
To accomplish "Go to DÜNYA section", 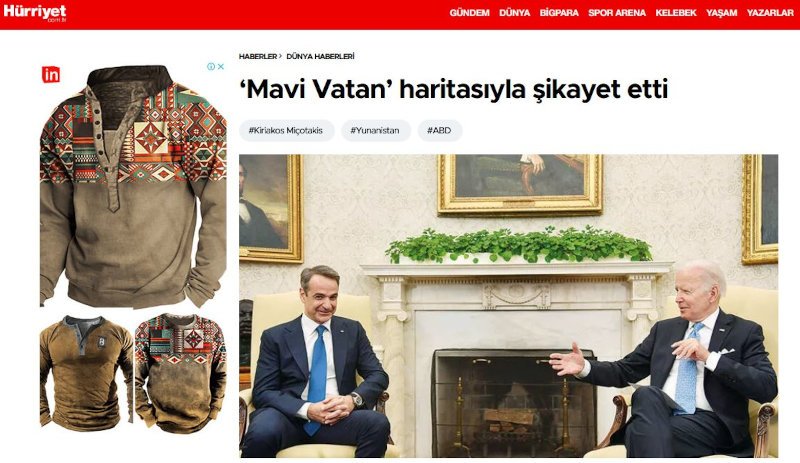I will (x=514, y=13).
